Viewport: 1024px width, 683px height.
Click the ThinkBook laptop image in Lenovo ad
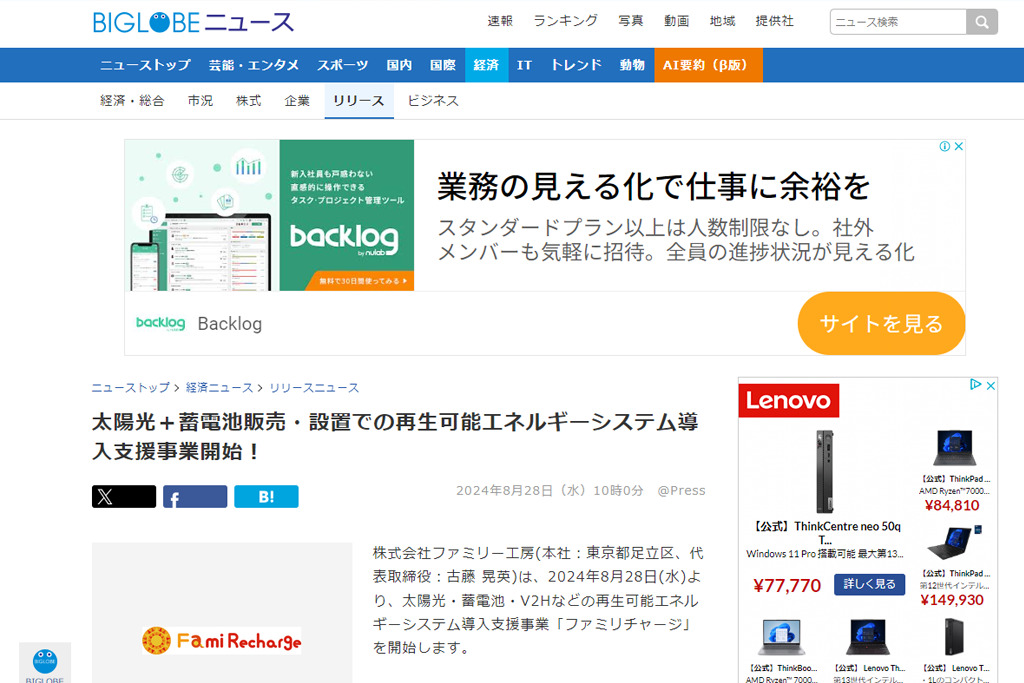pyautogui.click(x=781, y=637)
